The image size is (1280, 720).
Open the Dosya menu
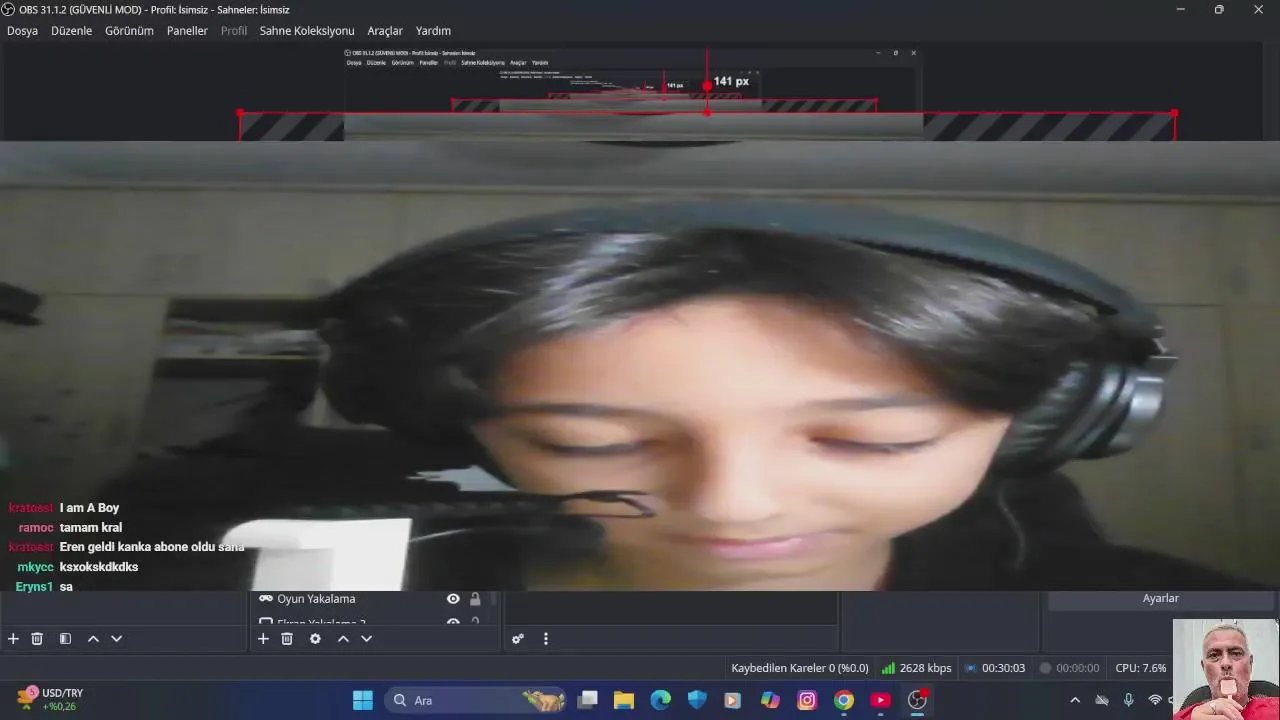(x=22, y=31)
